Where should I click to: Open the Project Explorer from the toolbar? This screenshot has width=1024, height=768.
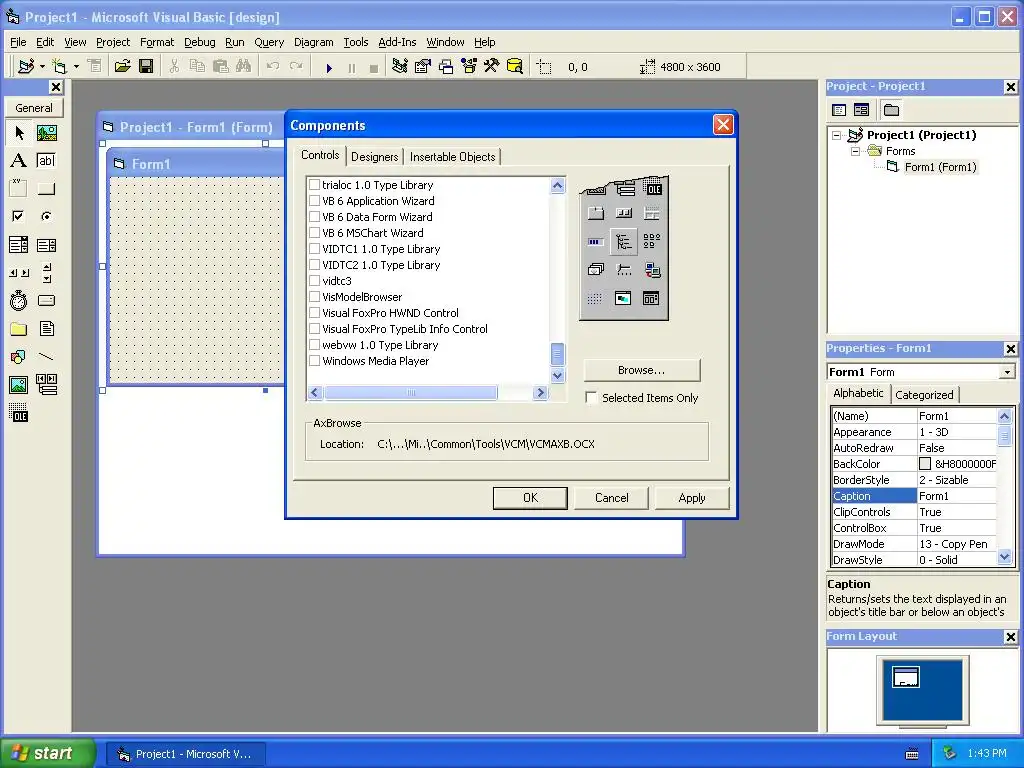point(400,67)
